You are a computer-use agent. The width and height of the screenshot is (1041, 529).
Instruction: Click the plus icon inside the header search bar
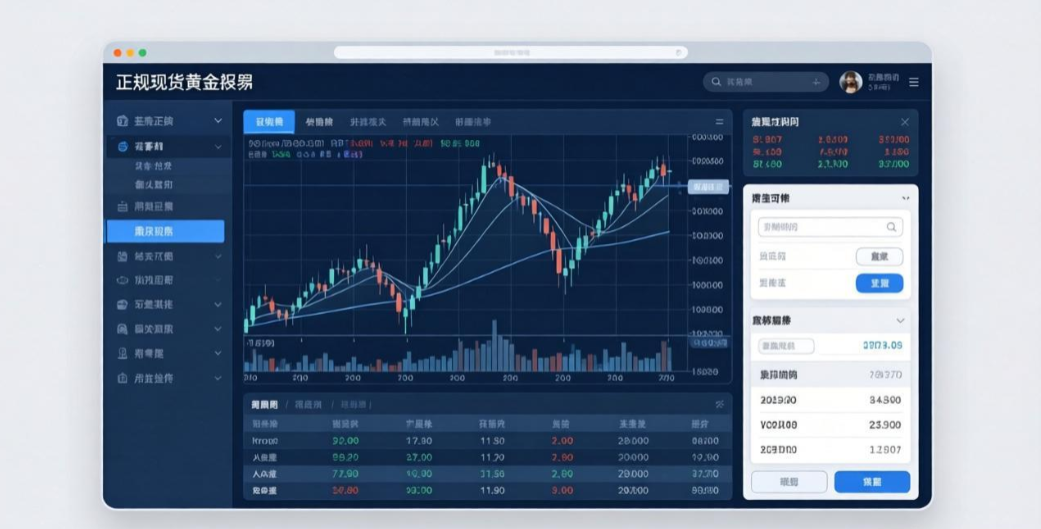tap(816, 82)
